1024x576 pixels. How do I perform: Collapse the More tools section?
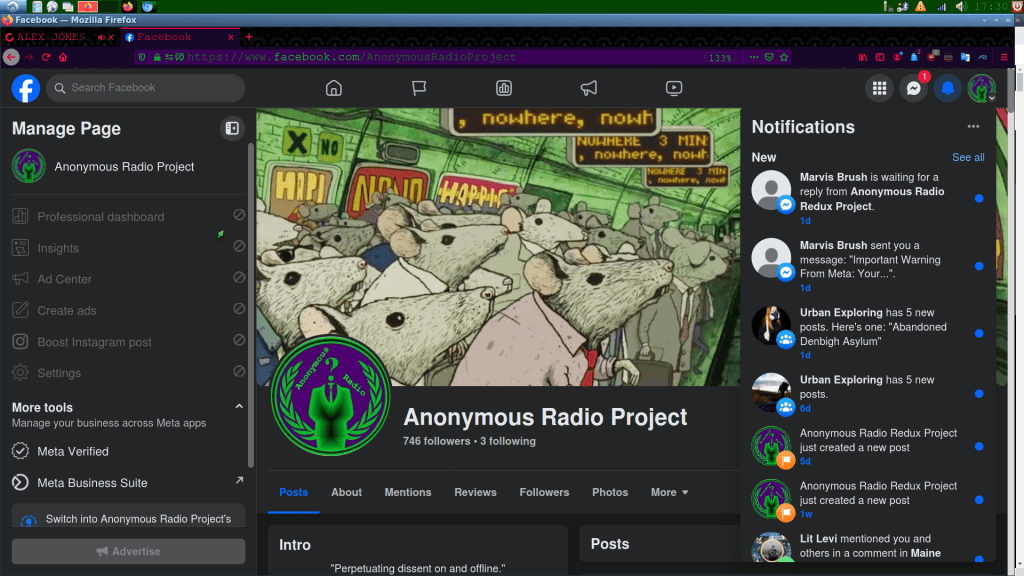[239, 407]
